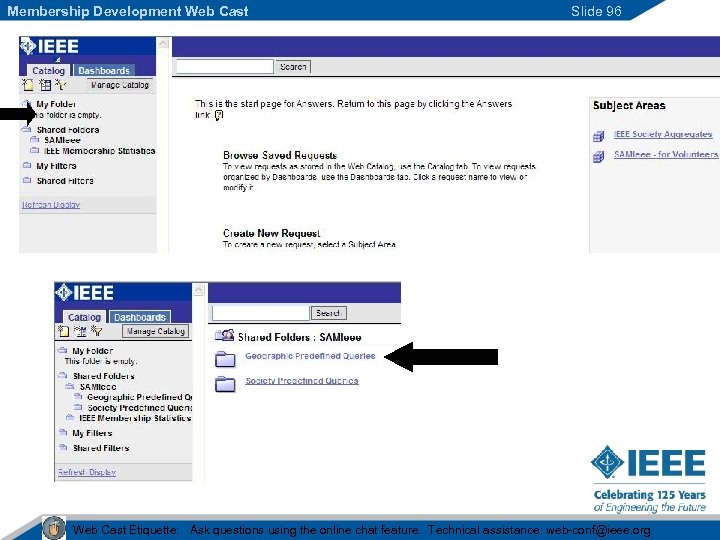The image size is (720, 540).
Task: Click folder icon beside Society Predefined Queries
Action: [x=225, y=384]
